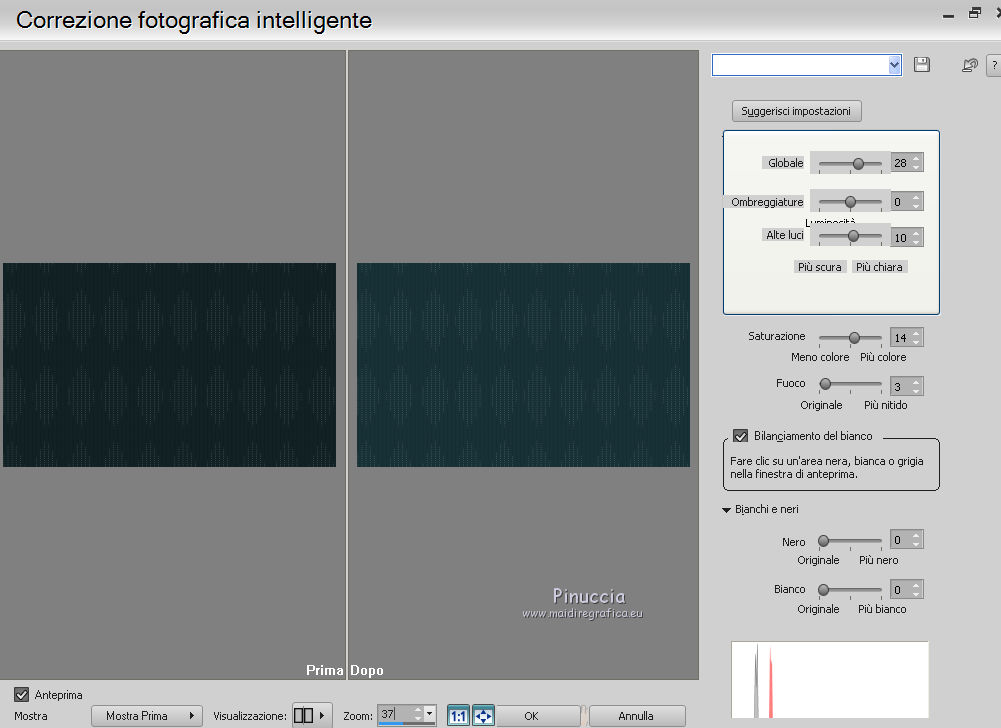The image size is (1001, 728).
Task: Open help with the question mark button
Action: [x=994, y=65]
